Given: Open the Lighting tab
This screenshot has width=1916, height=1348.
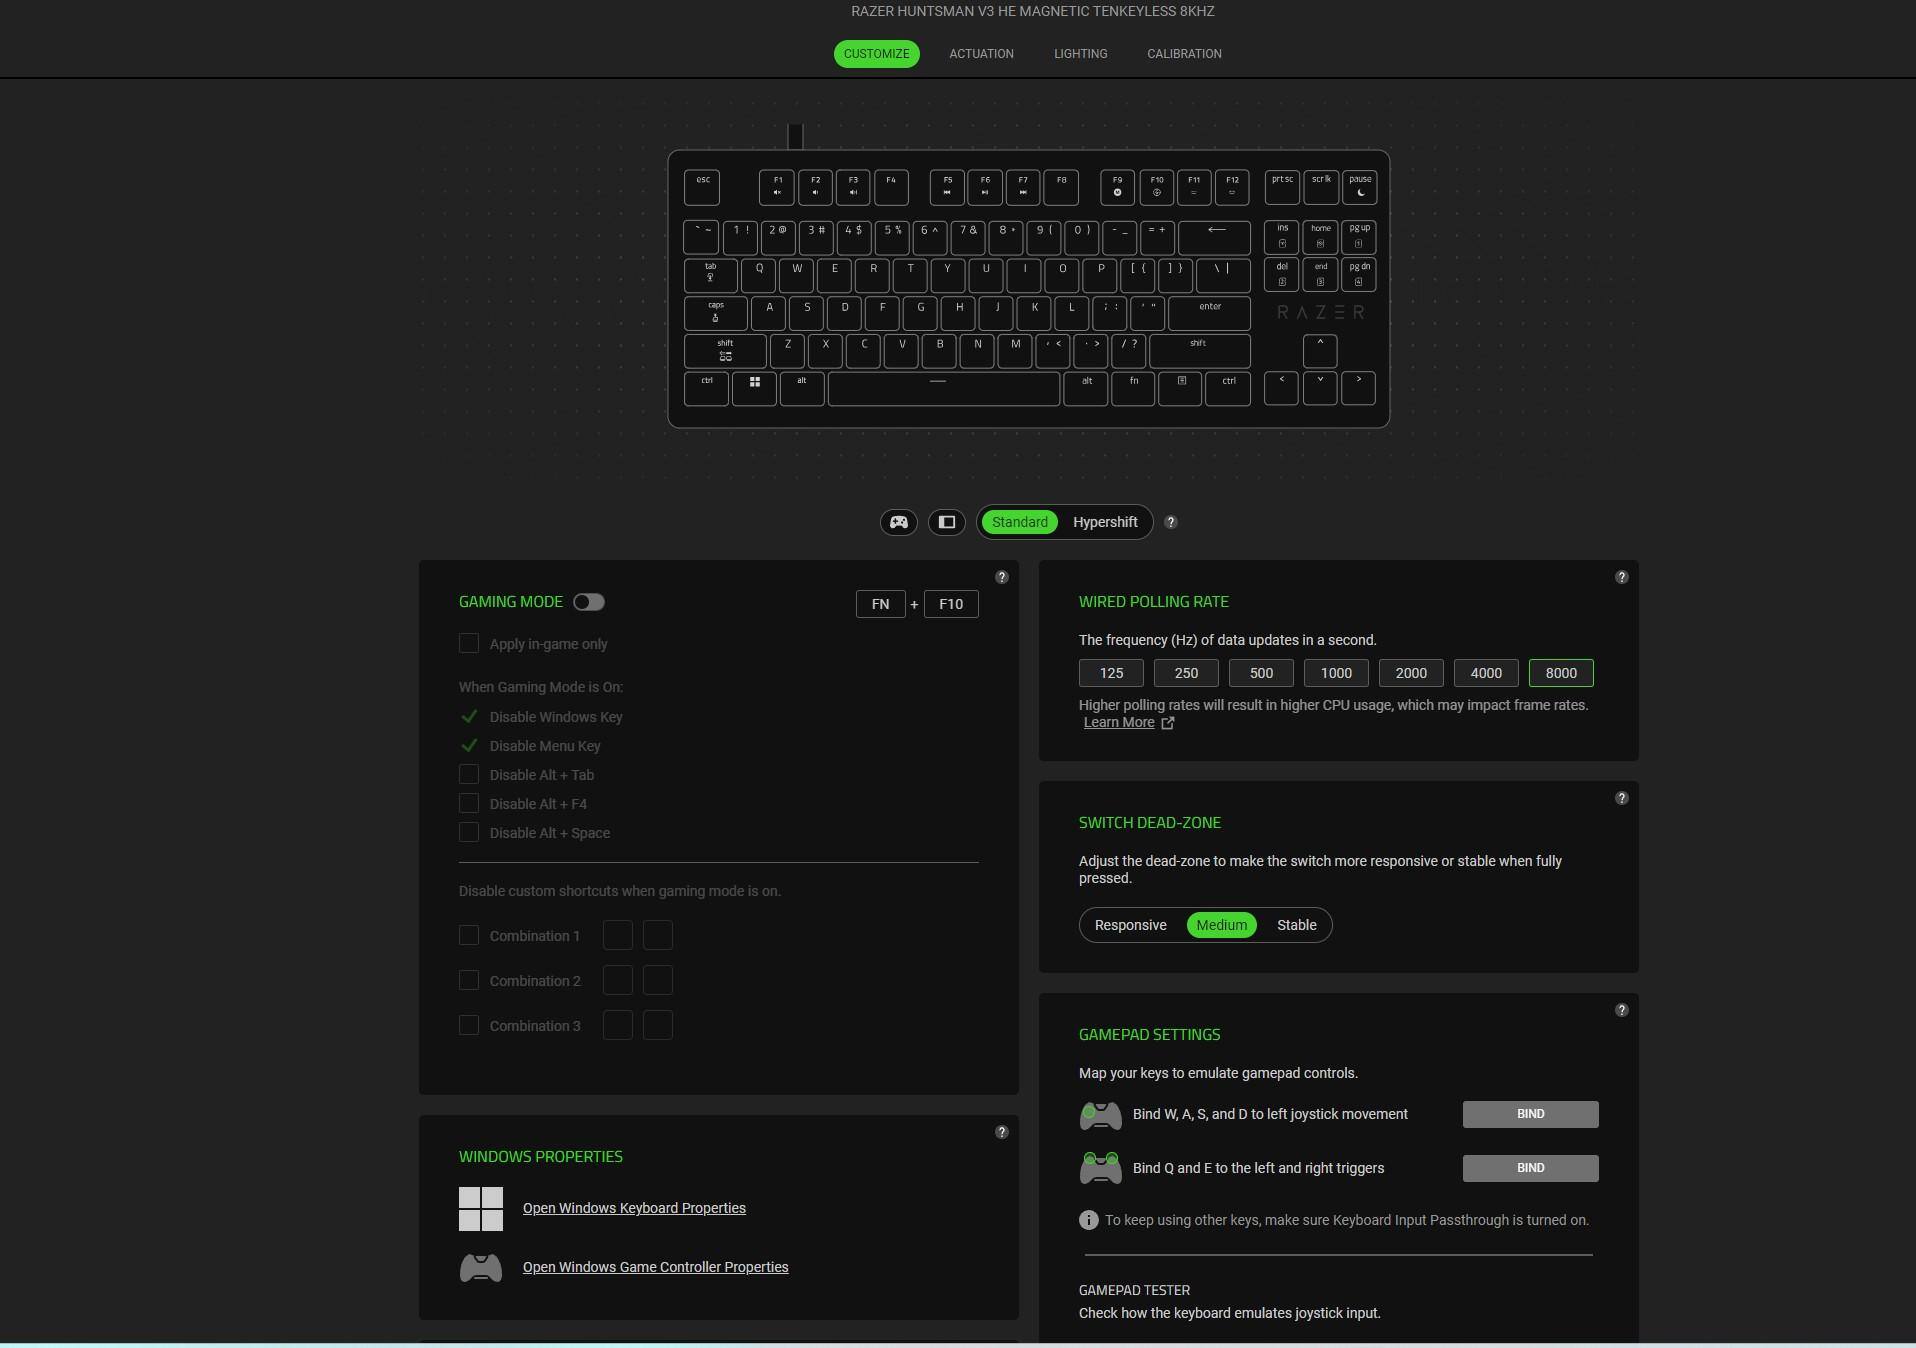Looking at the screenshot, I should tap(1080, 54).
